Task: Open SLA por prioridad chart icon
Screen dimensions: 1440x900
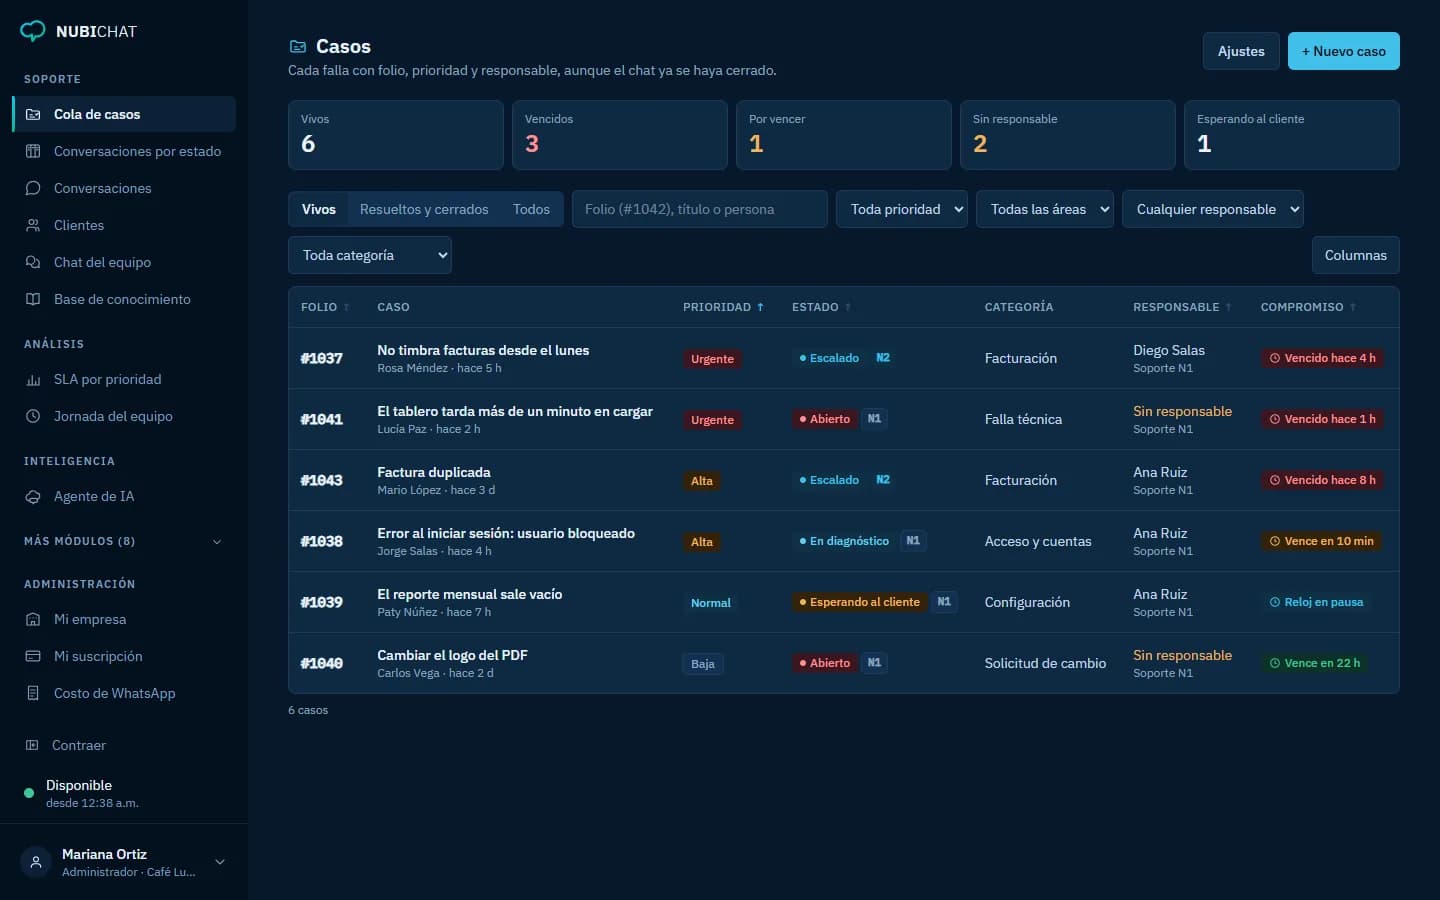Action: [33, 379]
